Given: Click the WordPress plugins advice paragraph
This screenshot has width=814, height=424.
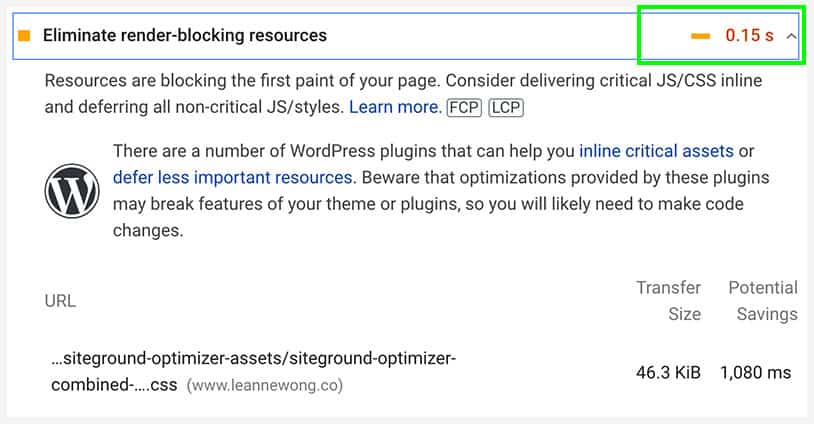Looking at the screenshot, I should [x=441, y=190].
